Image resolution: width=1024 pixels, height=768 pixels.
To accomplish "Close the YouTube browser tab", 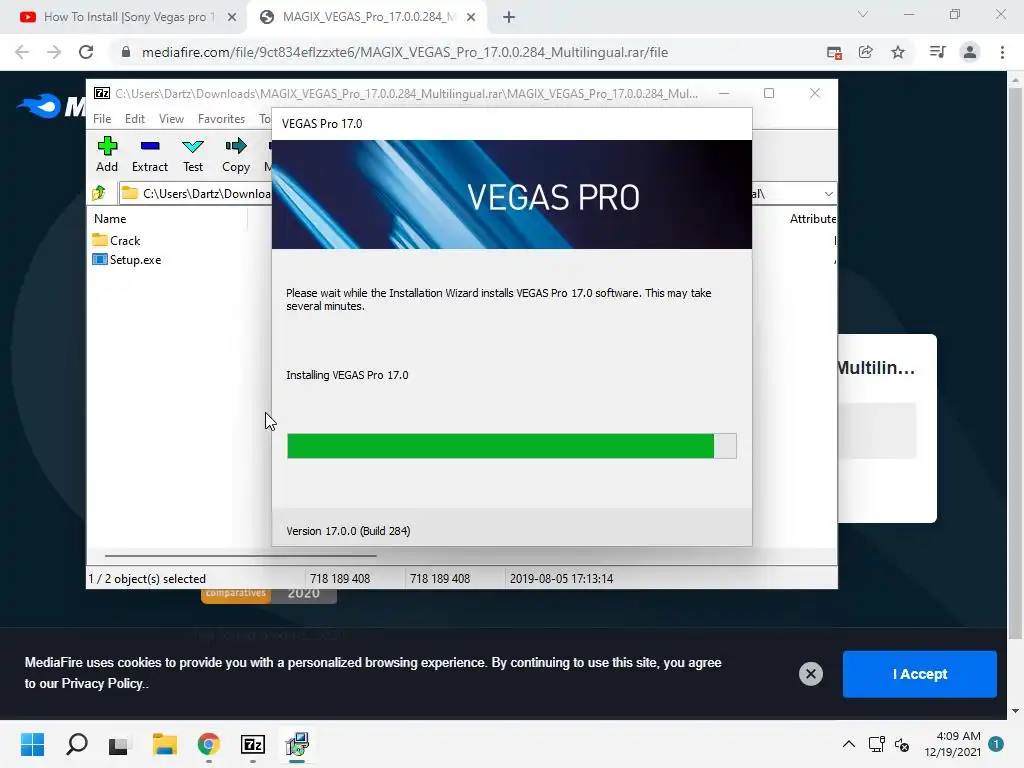I will click(x=232, y=18).
